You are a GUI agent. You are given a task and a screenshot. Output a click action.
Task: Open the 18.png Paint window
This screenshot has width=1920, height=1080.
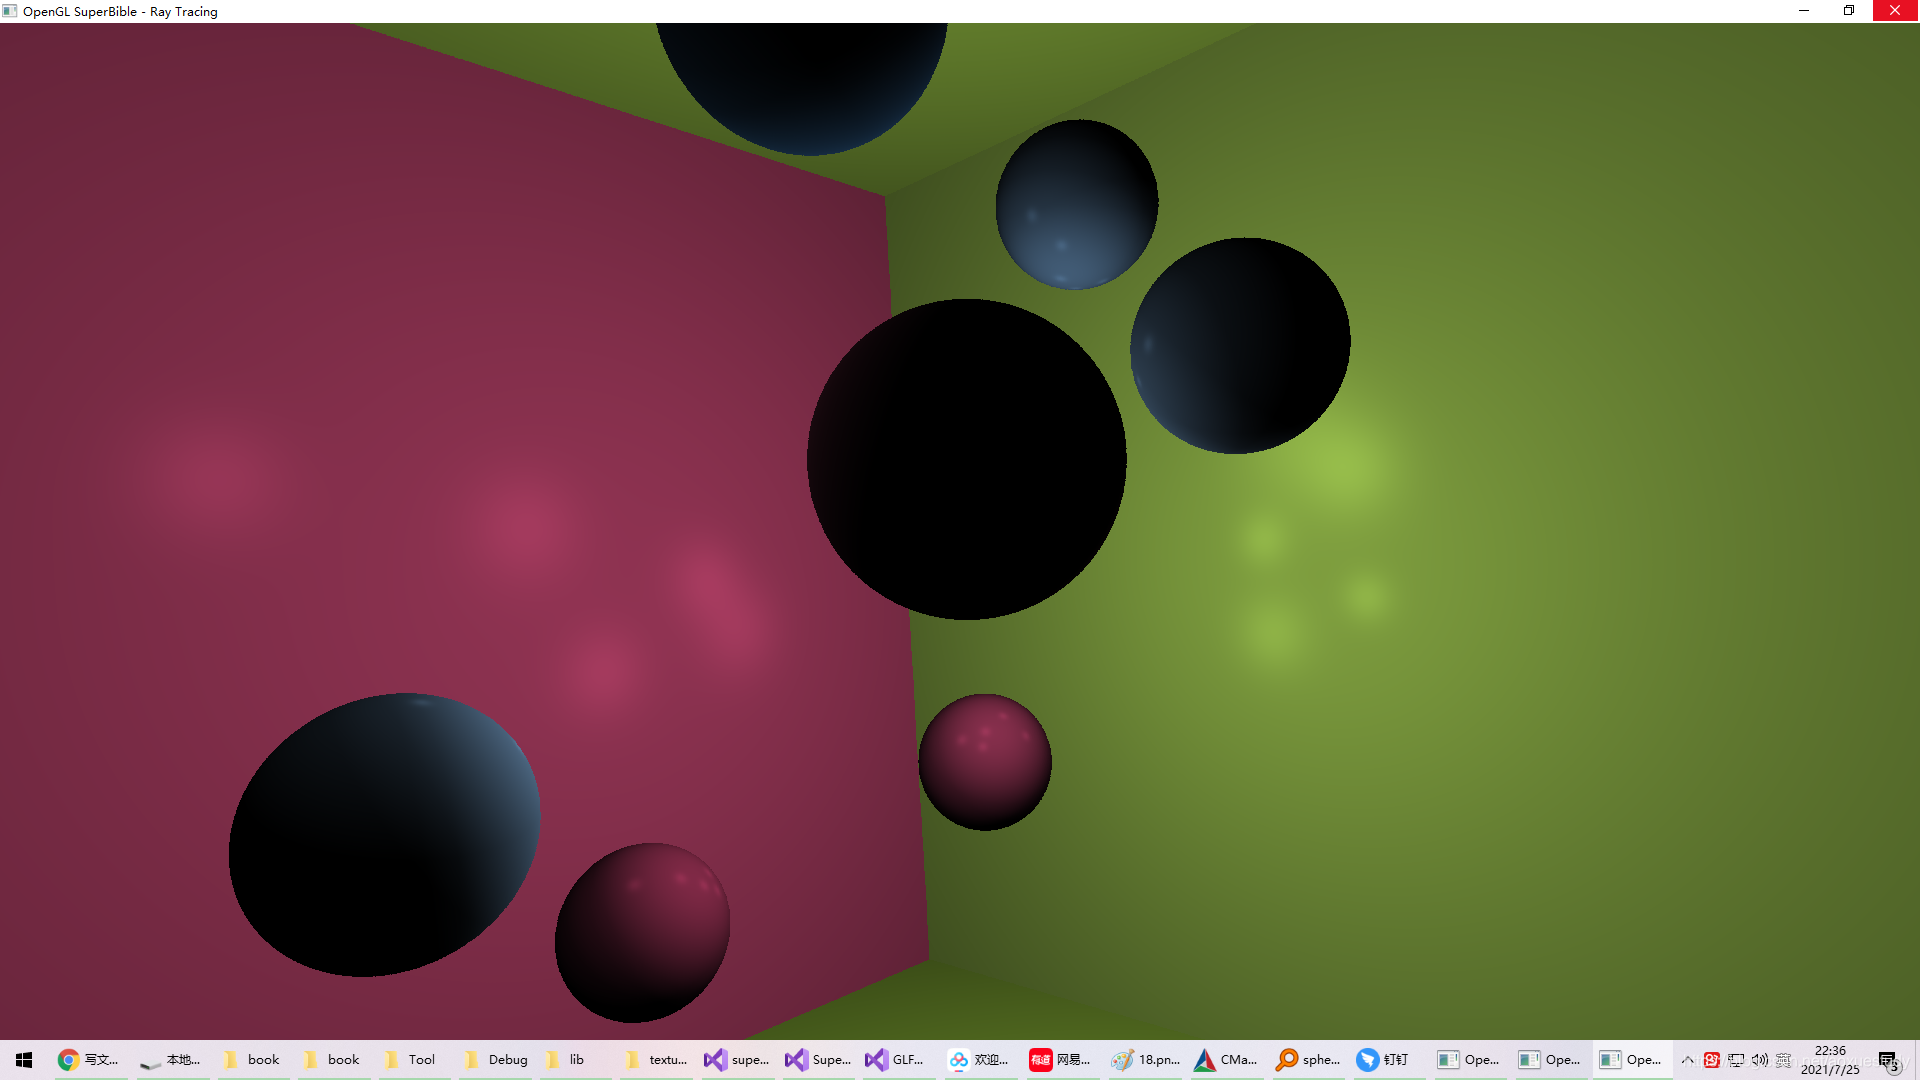(x=1146, y=1060)
